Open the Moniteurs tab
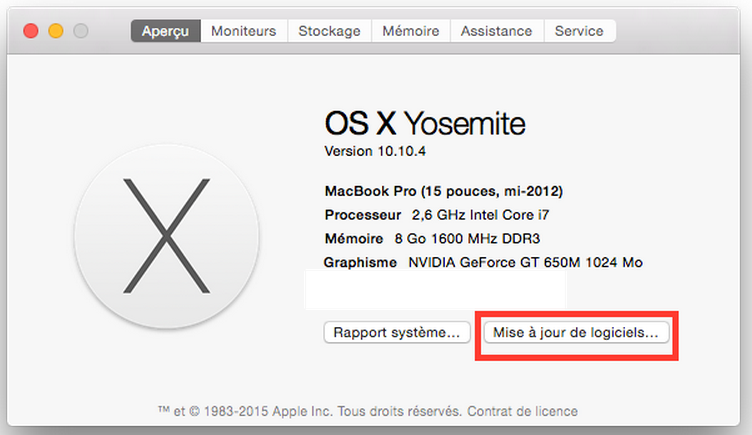Image resolution: width=752 pixels, height=435 pixels. tap(244, 31)
